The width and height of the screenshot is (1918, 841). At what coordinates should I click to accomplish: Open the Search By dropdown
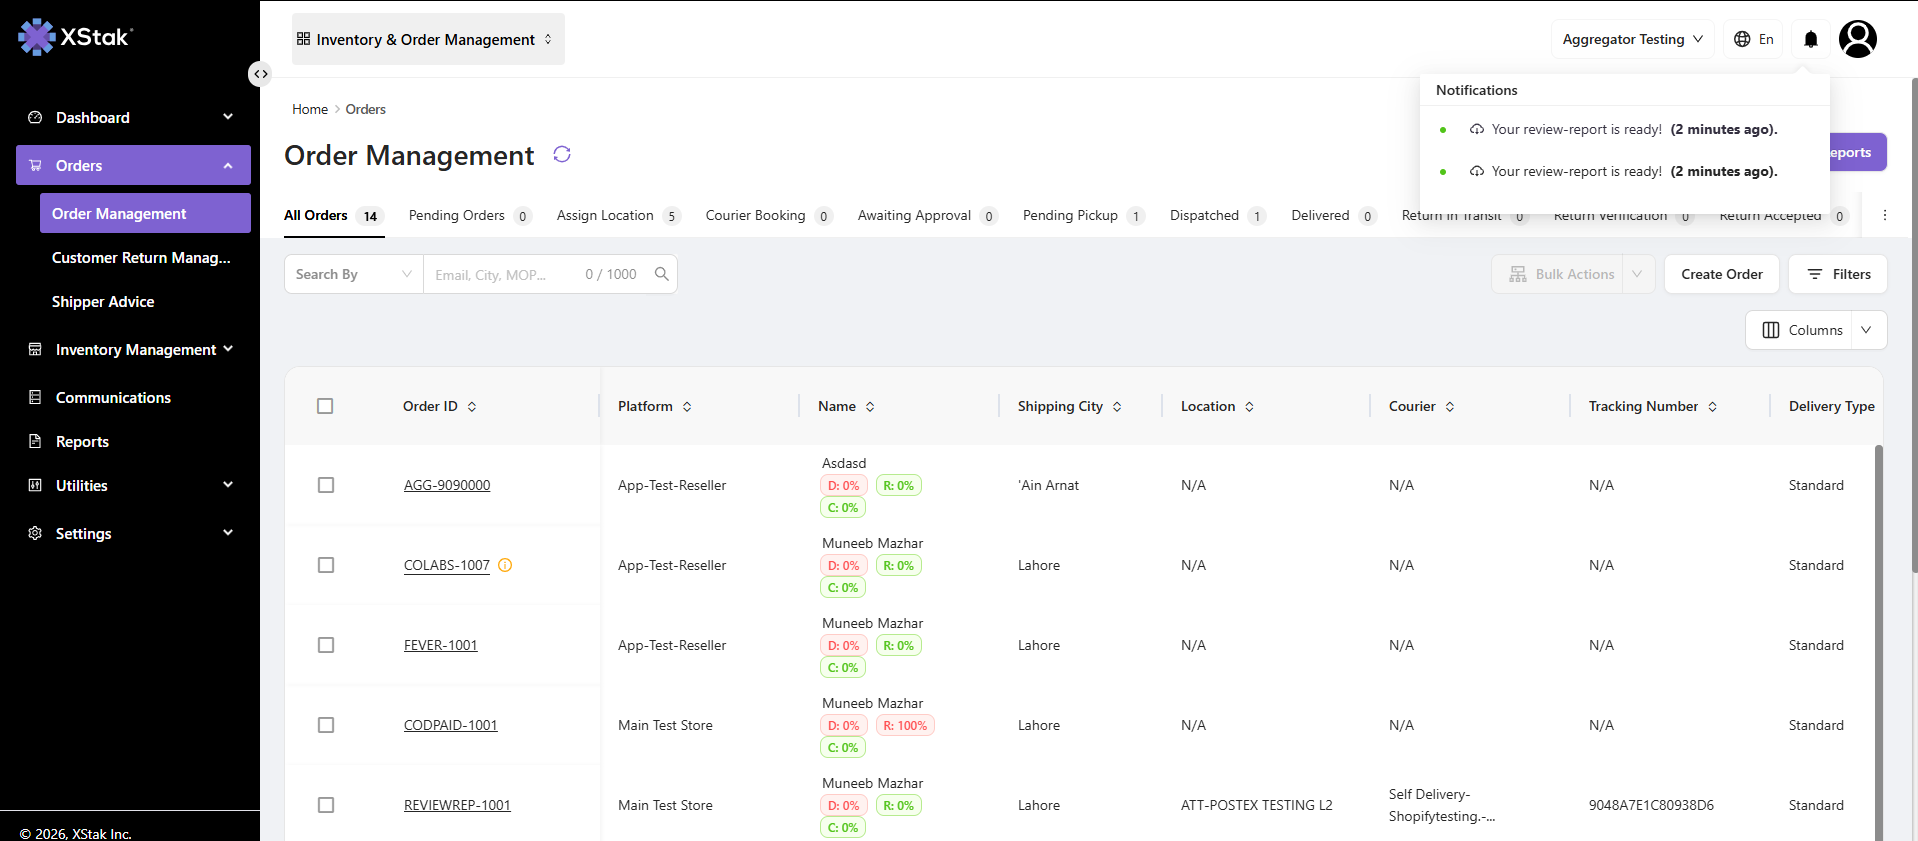[x=354, y=274]
